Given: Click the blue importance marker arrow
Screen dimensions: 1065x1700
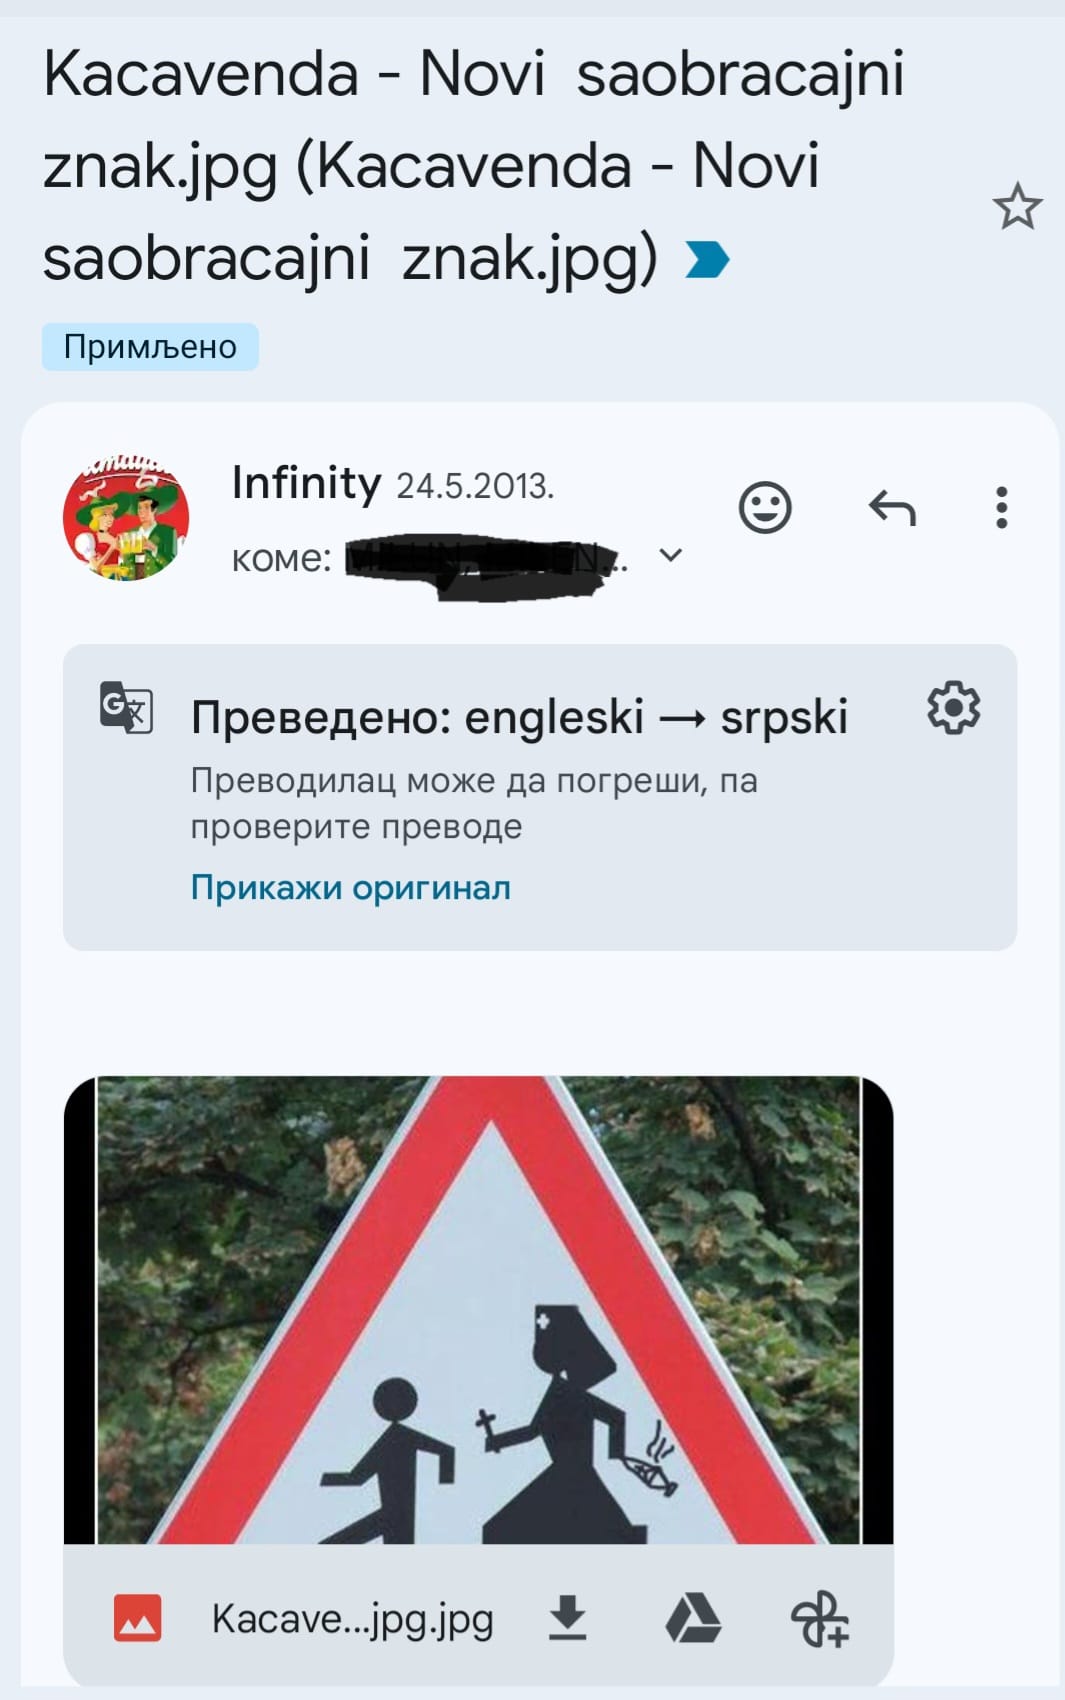Looking at the screenshot, I should 708,260.
